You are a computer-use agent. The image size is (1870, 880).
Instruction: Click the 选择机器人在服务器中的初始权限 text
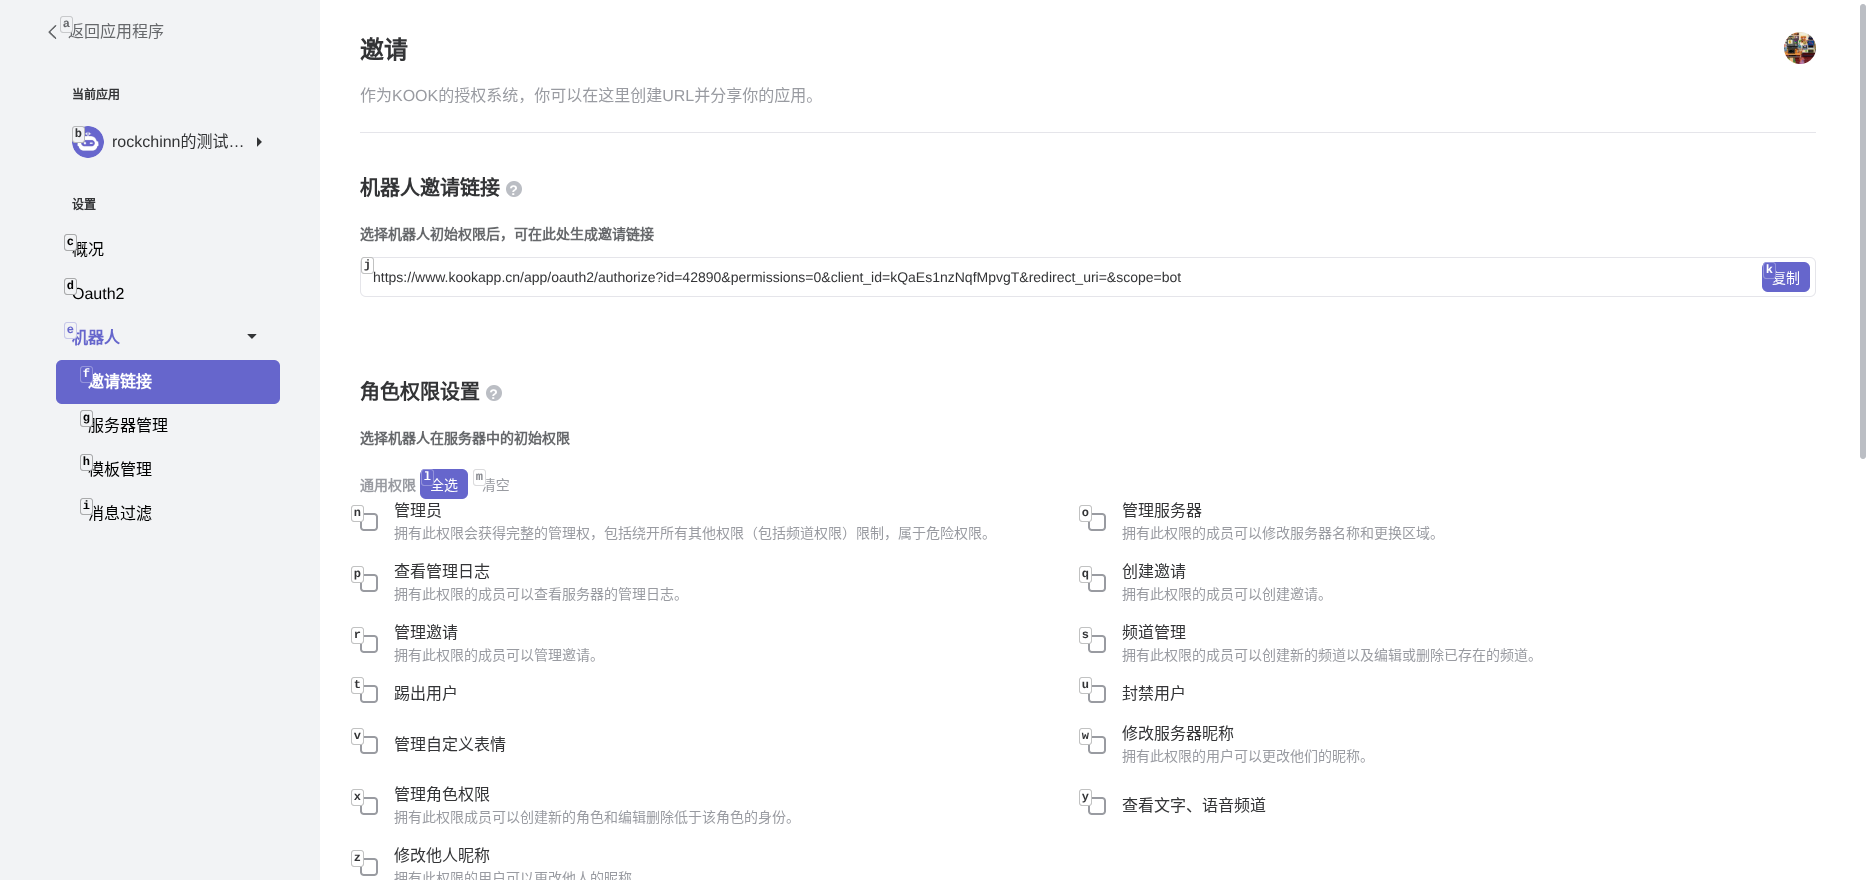465,439
